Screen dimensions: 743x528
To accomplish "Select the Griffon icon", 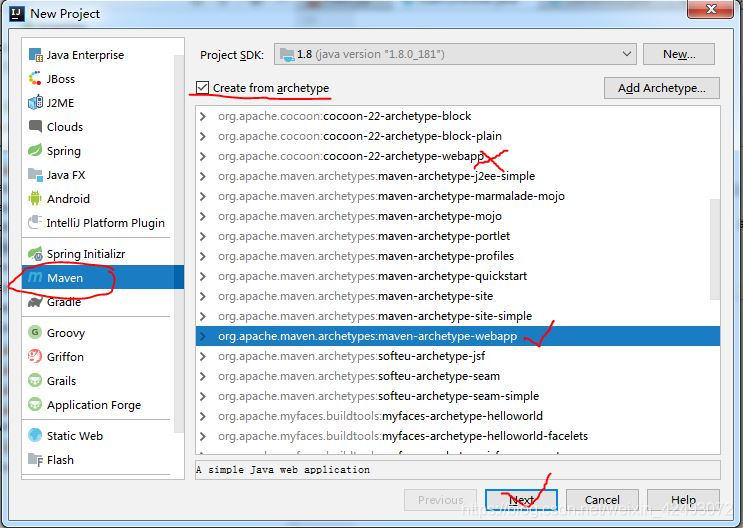I will (x=35, y=356).
